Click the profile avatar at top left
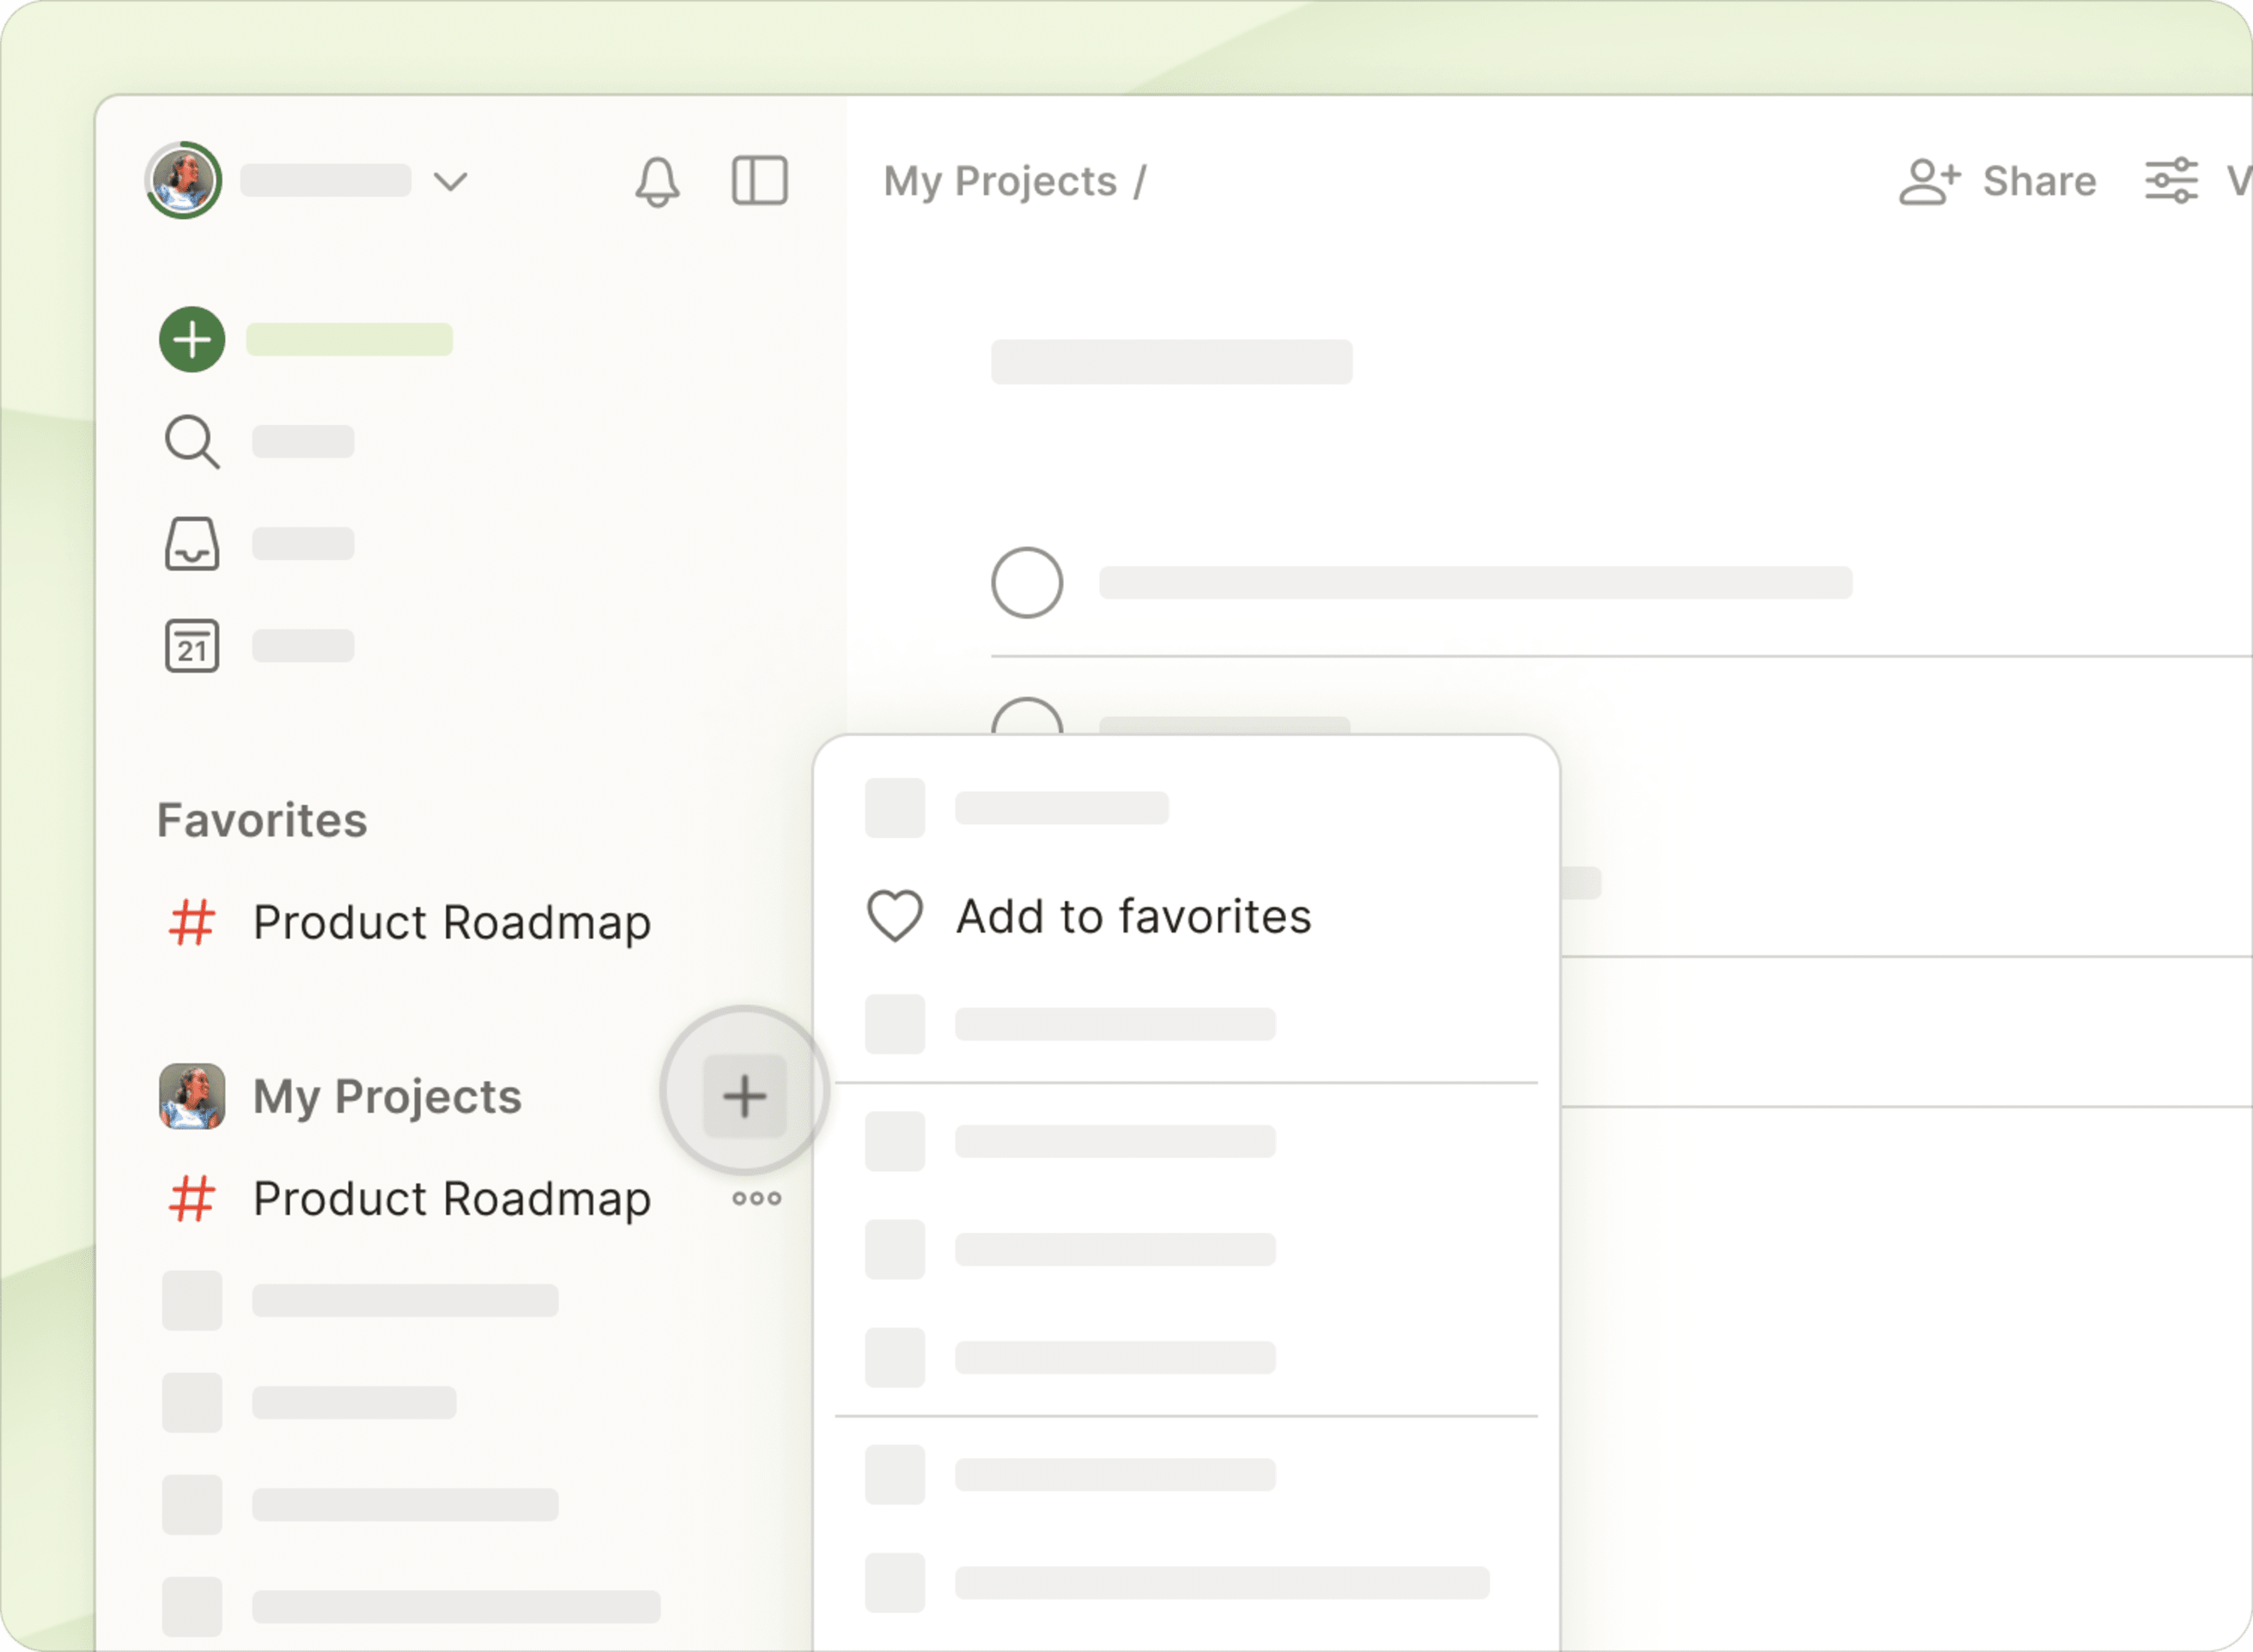The width and height of the screenshot is (2253, 1652). (x=184, y=181)
